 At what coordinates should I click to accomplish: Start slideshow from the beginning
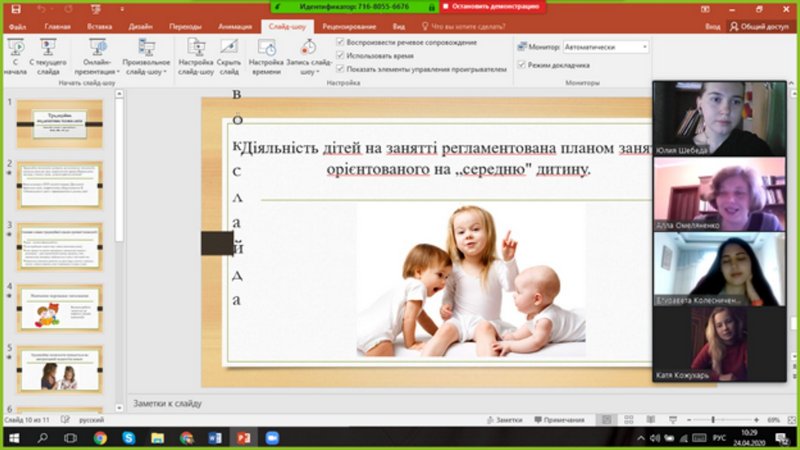coord(15,56)
